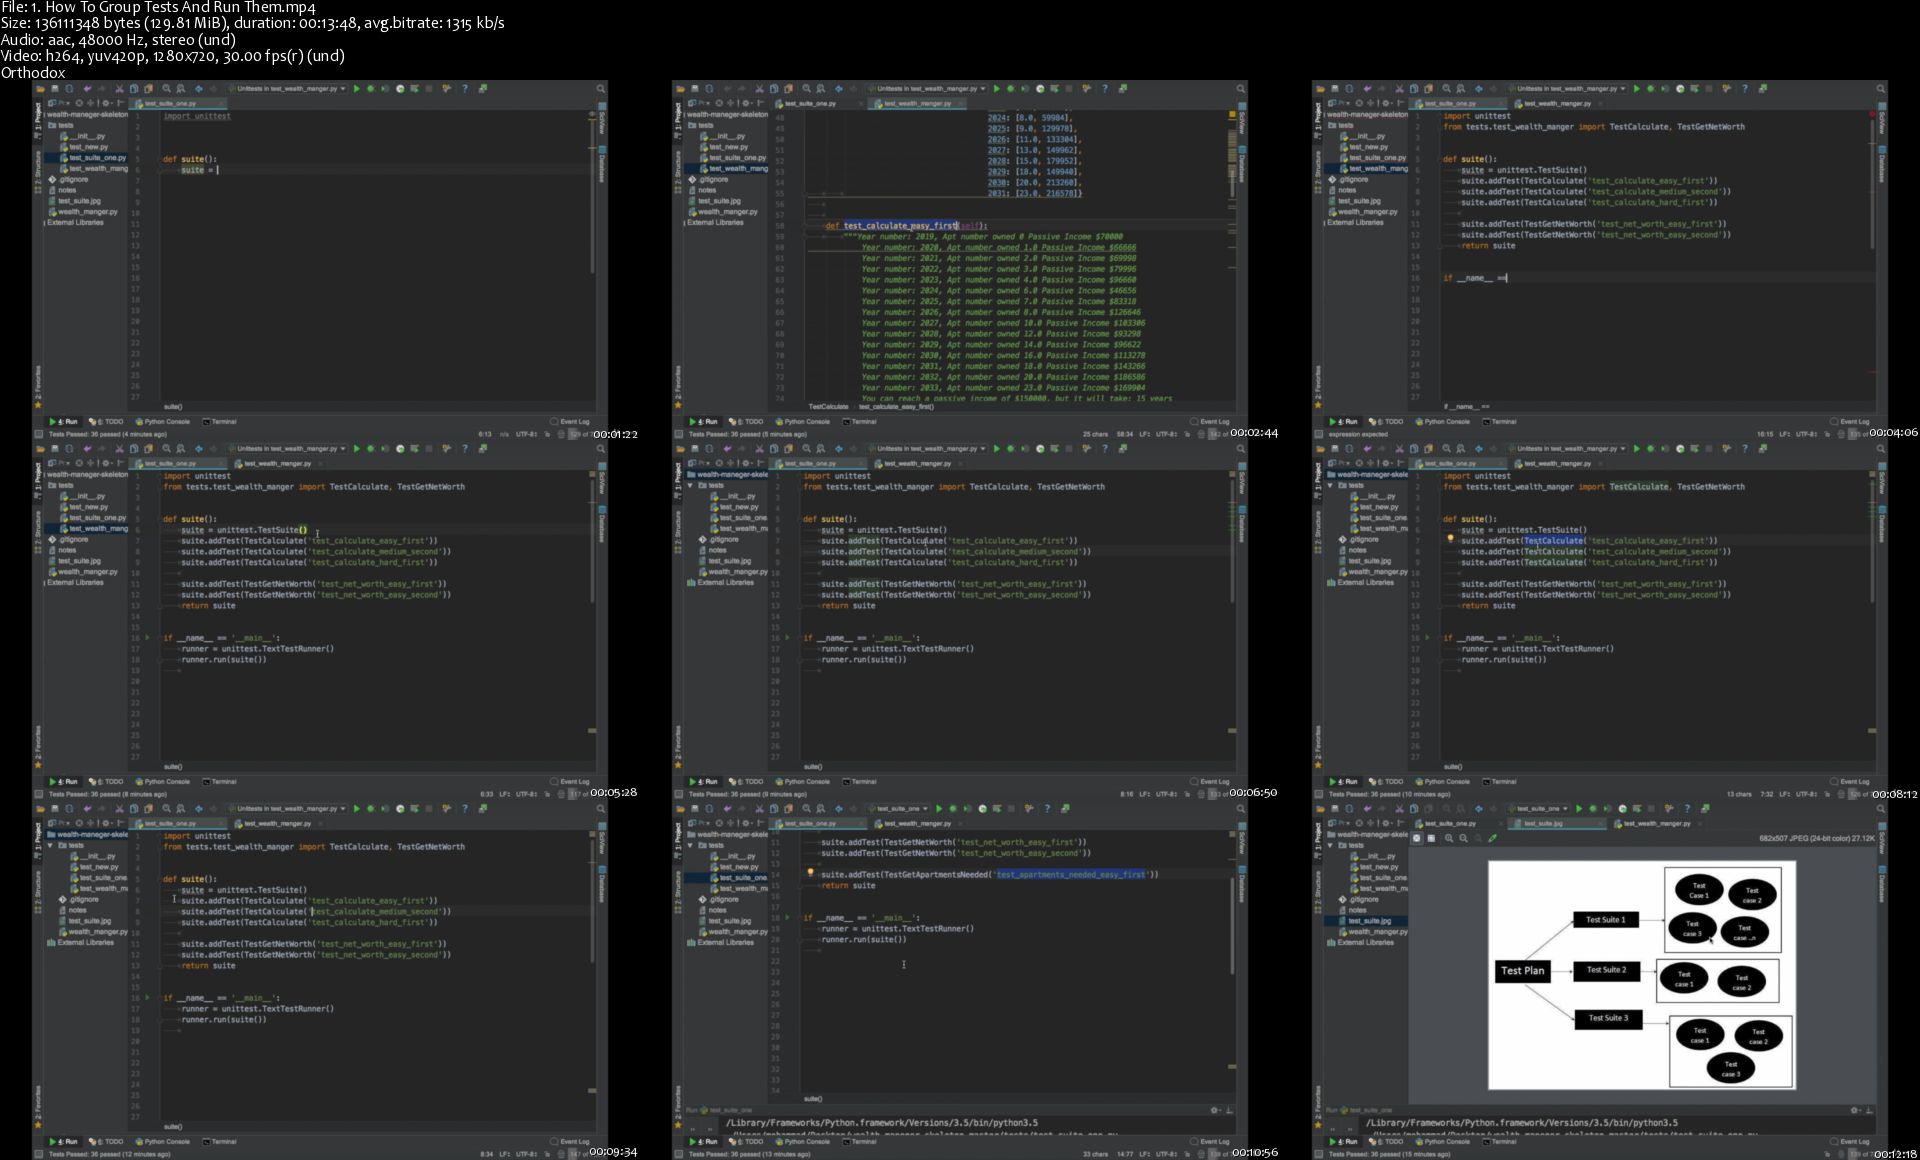Toggle the grid icon in the 00:12:18 image viewer

point(1432,838)
